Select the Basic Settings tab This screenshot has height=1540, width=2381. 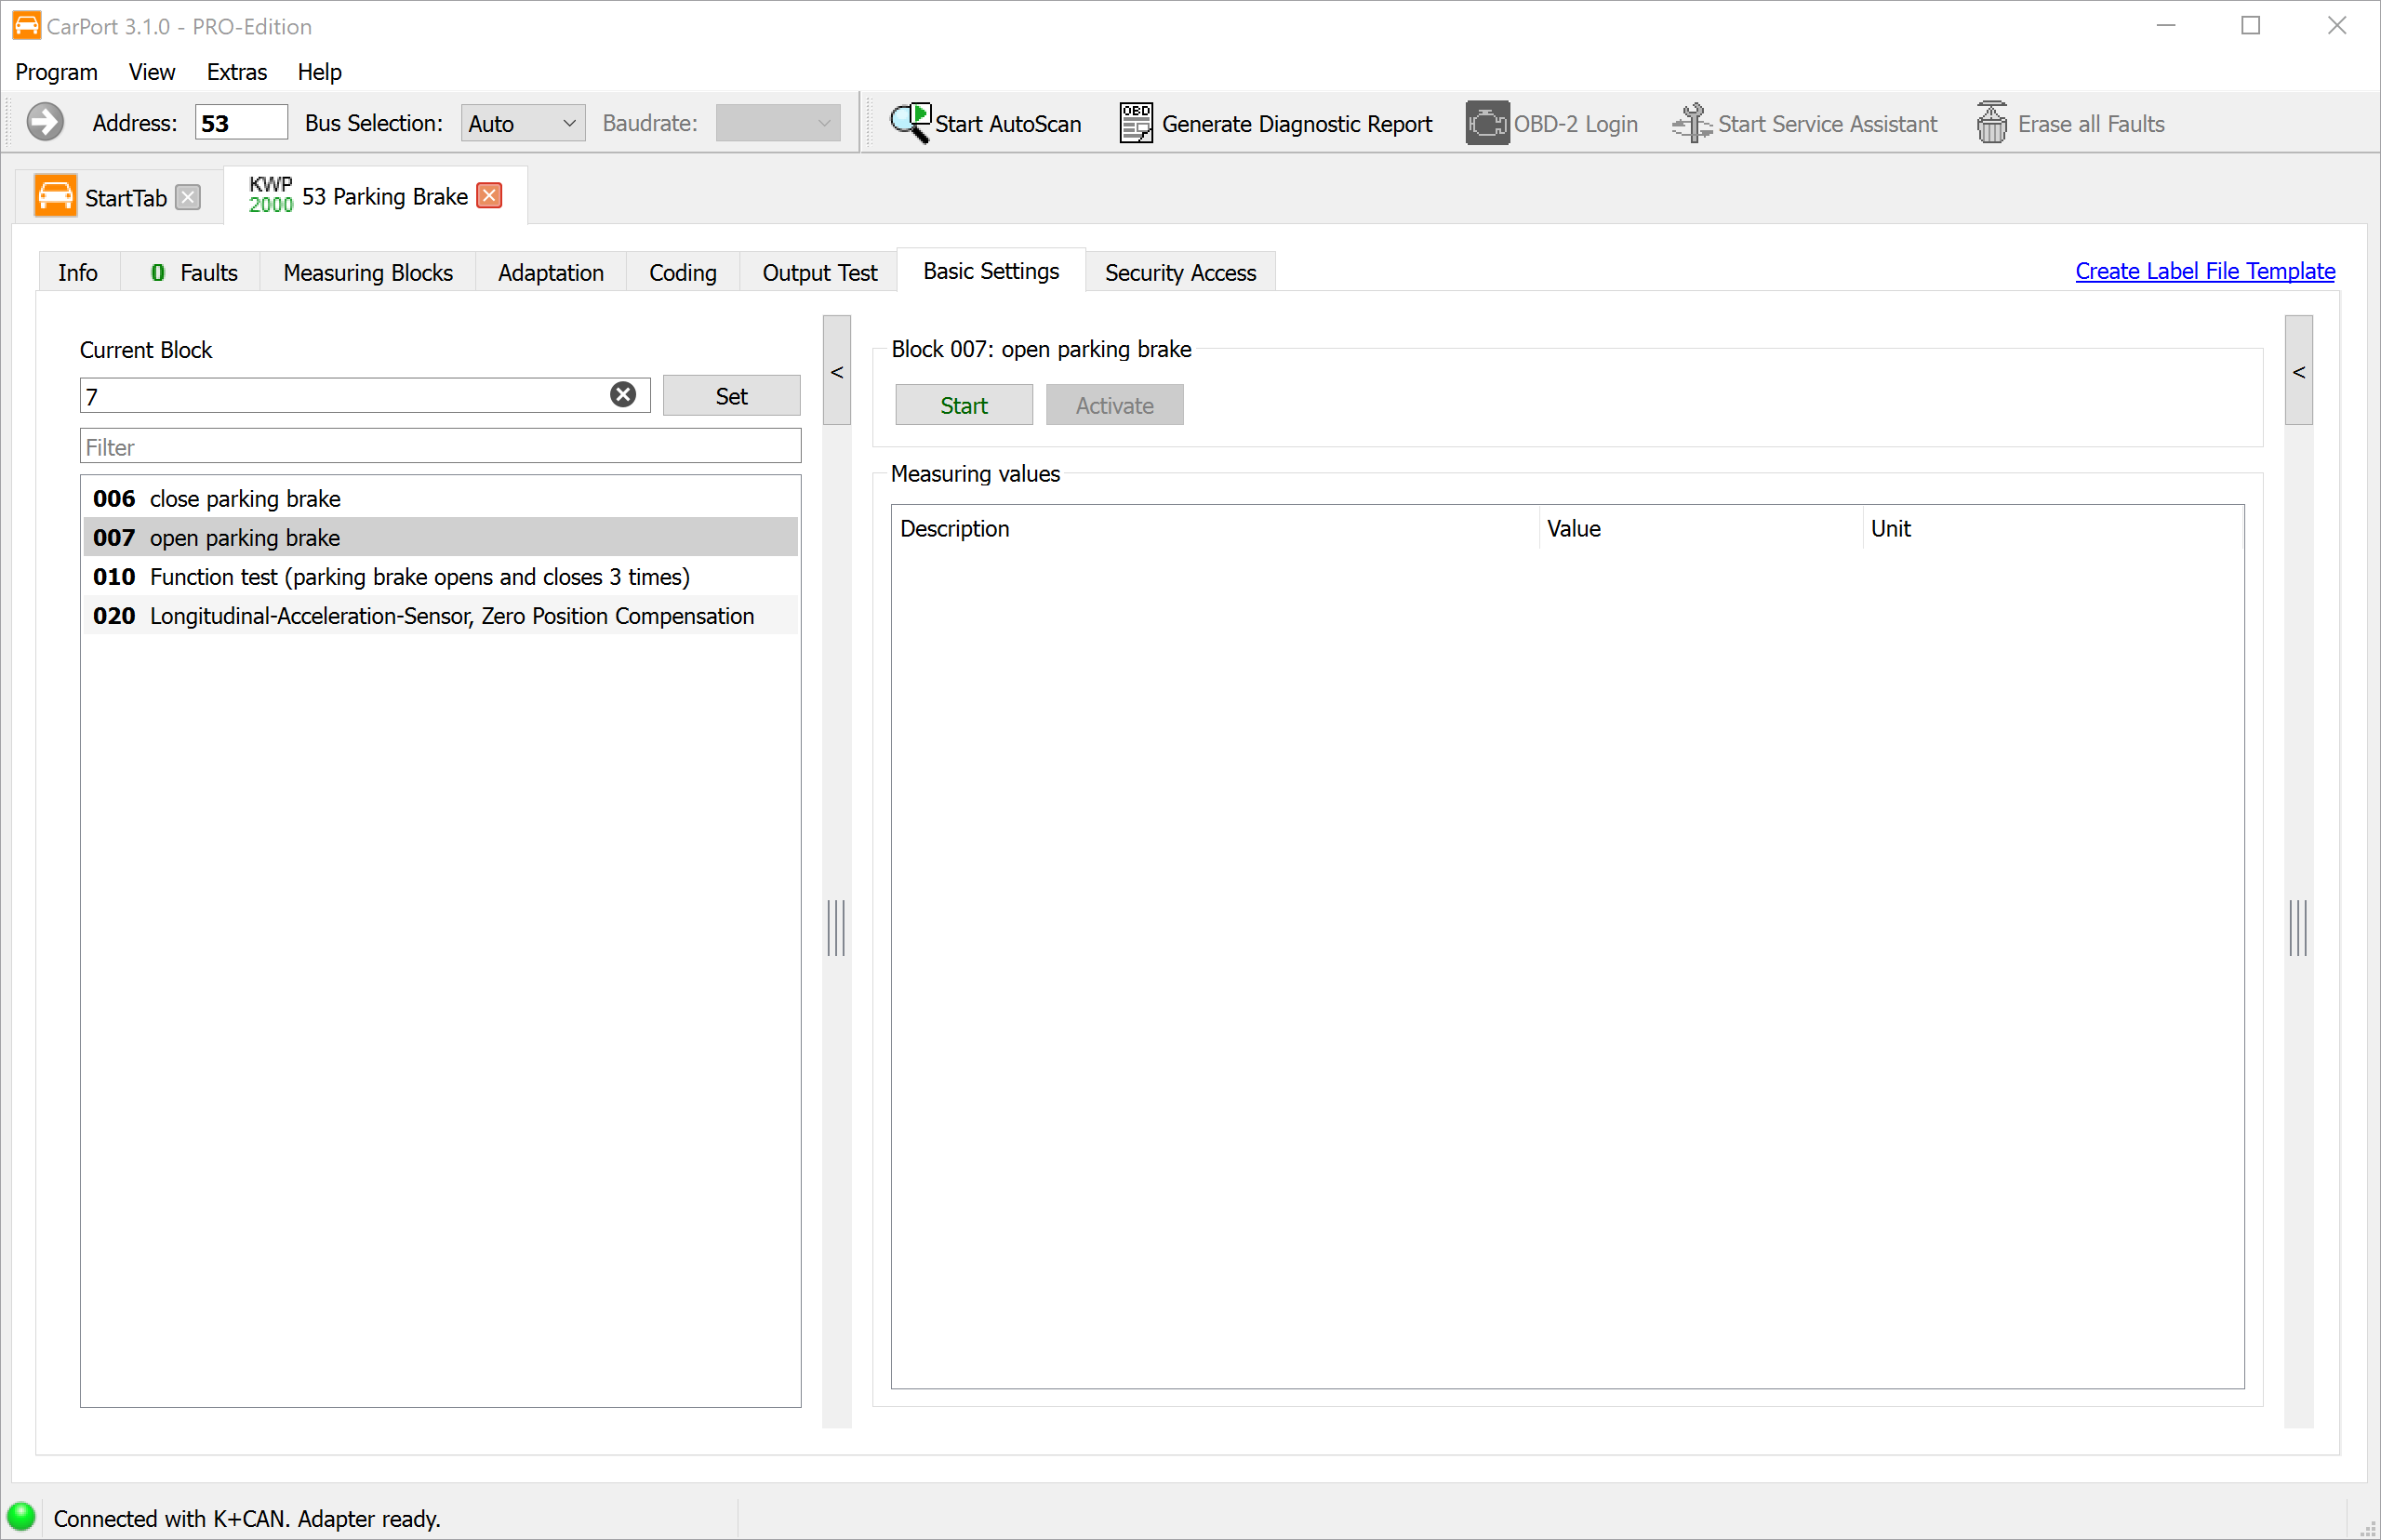[991, 270]
